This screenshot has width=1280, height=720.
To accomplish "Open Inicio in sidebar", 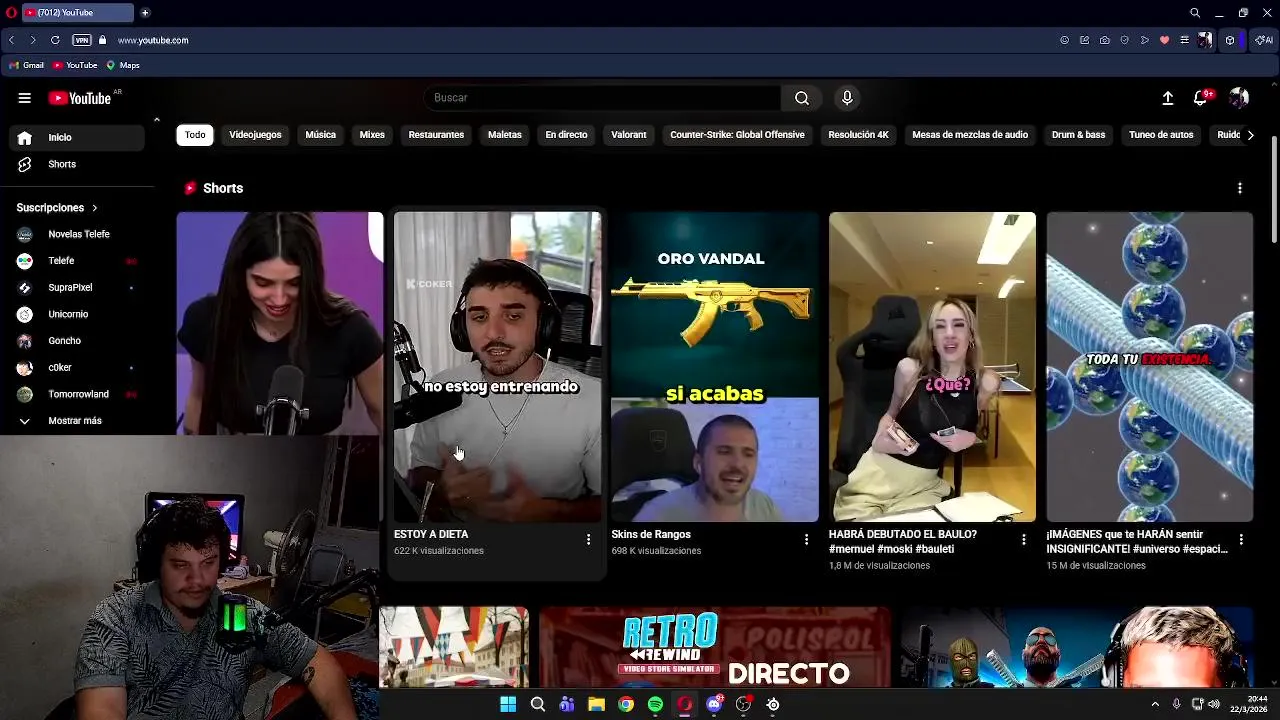I will [76, 138].
